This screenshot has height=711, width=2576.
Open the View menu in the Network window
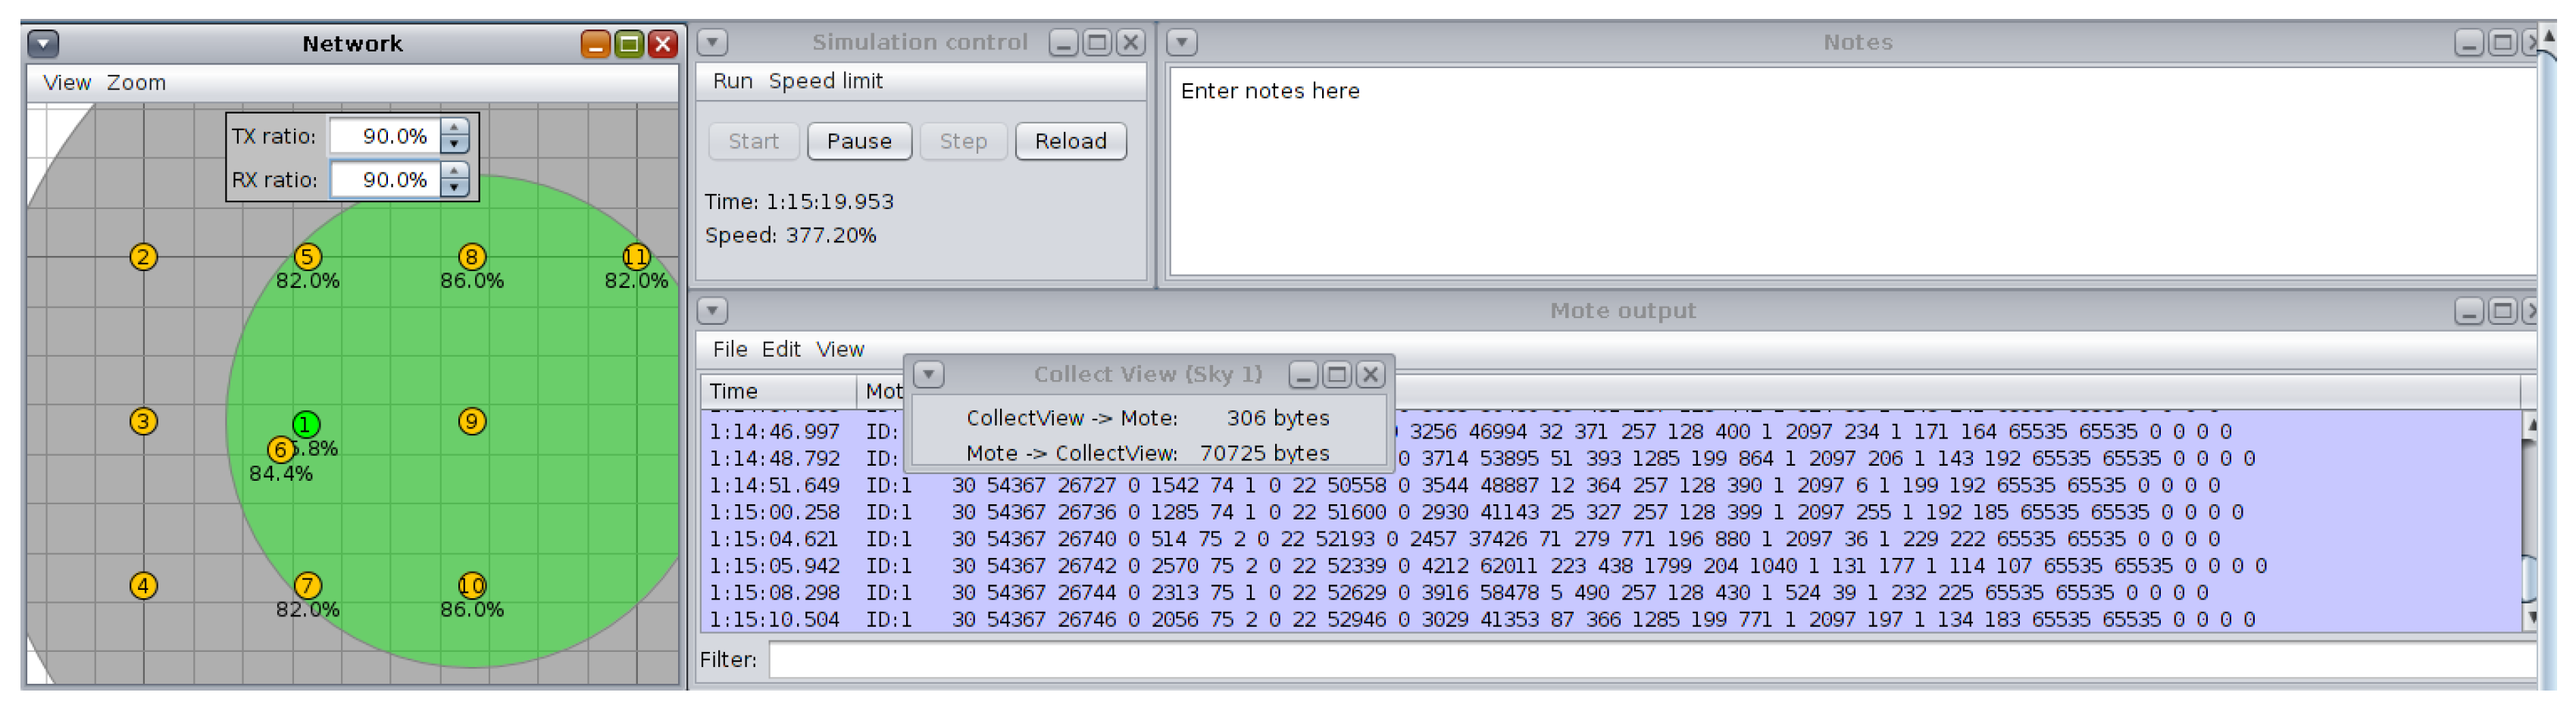pos(67,83)
